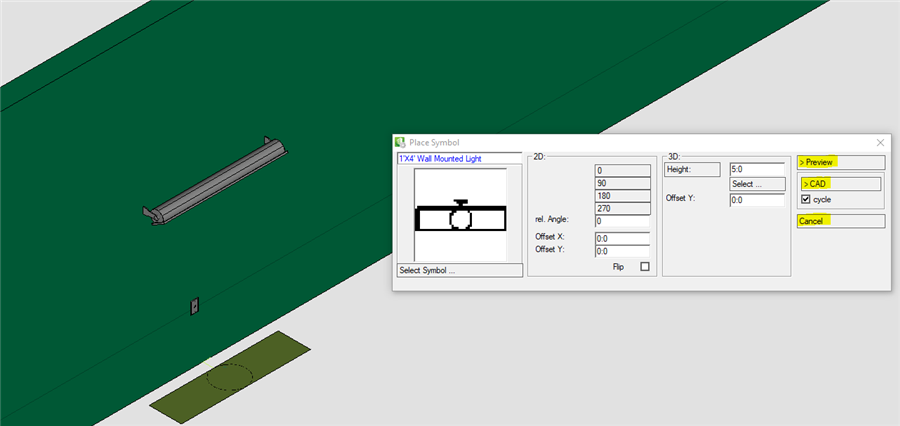Viewport: 900px width, 426px height.
Task: Click the 2D Offset X field
Action: (622, 238)
